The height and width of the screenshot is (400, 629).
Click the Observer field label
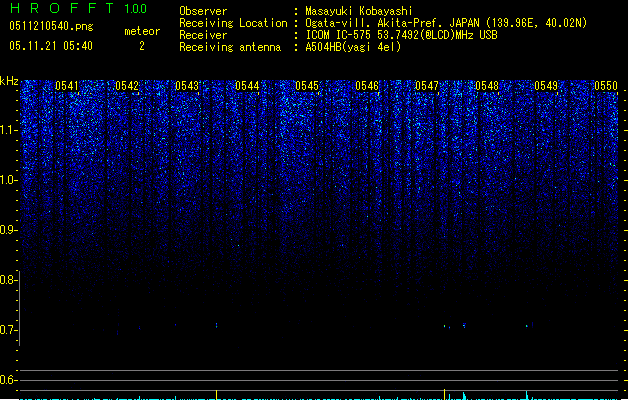click(x=203, y=11)
